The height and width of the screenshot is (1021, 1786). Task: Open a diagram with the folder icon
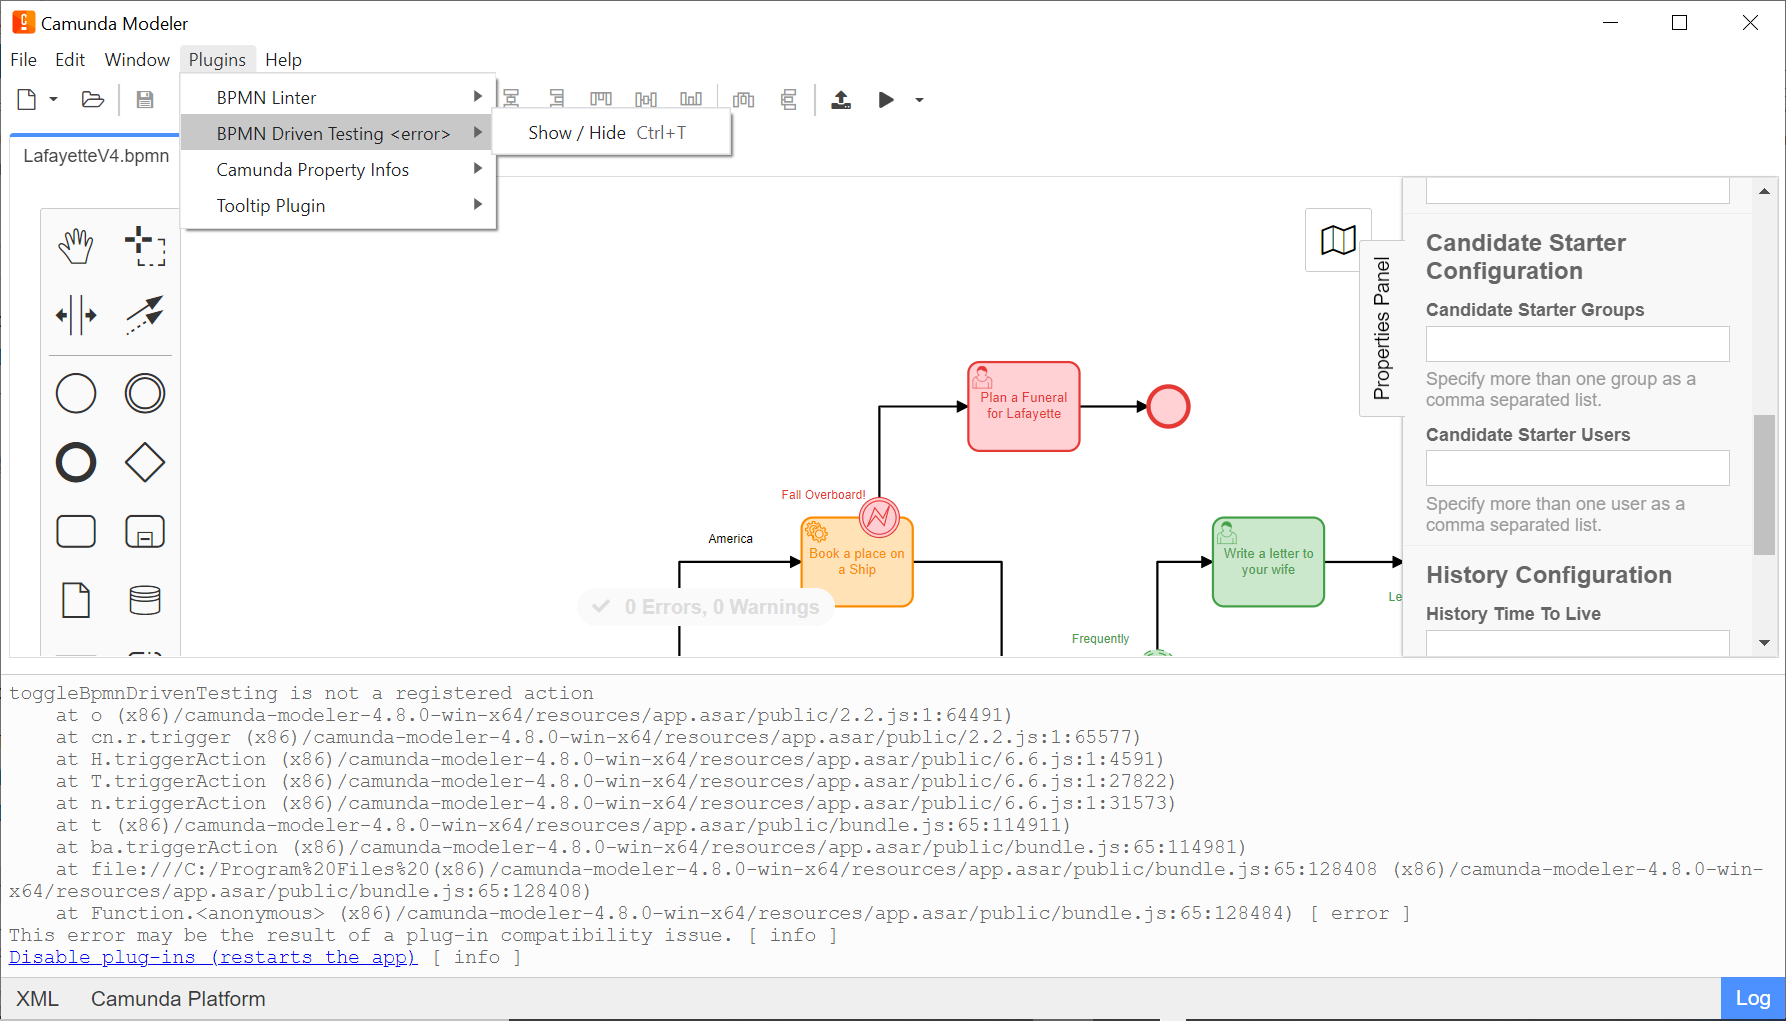(x=92, y=99)
